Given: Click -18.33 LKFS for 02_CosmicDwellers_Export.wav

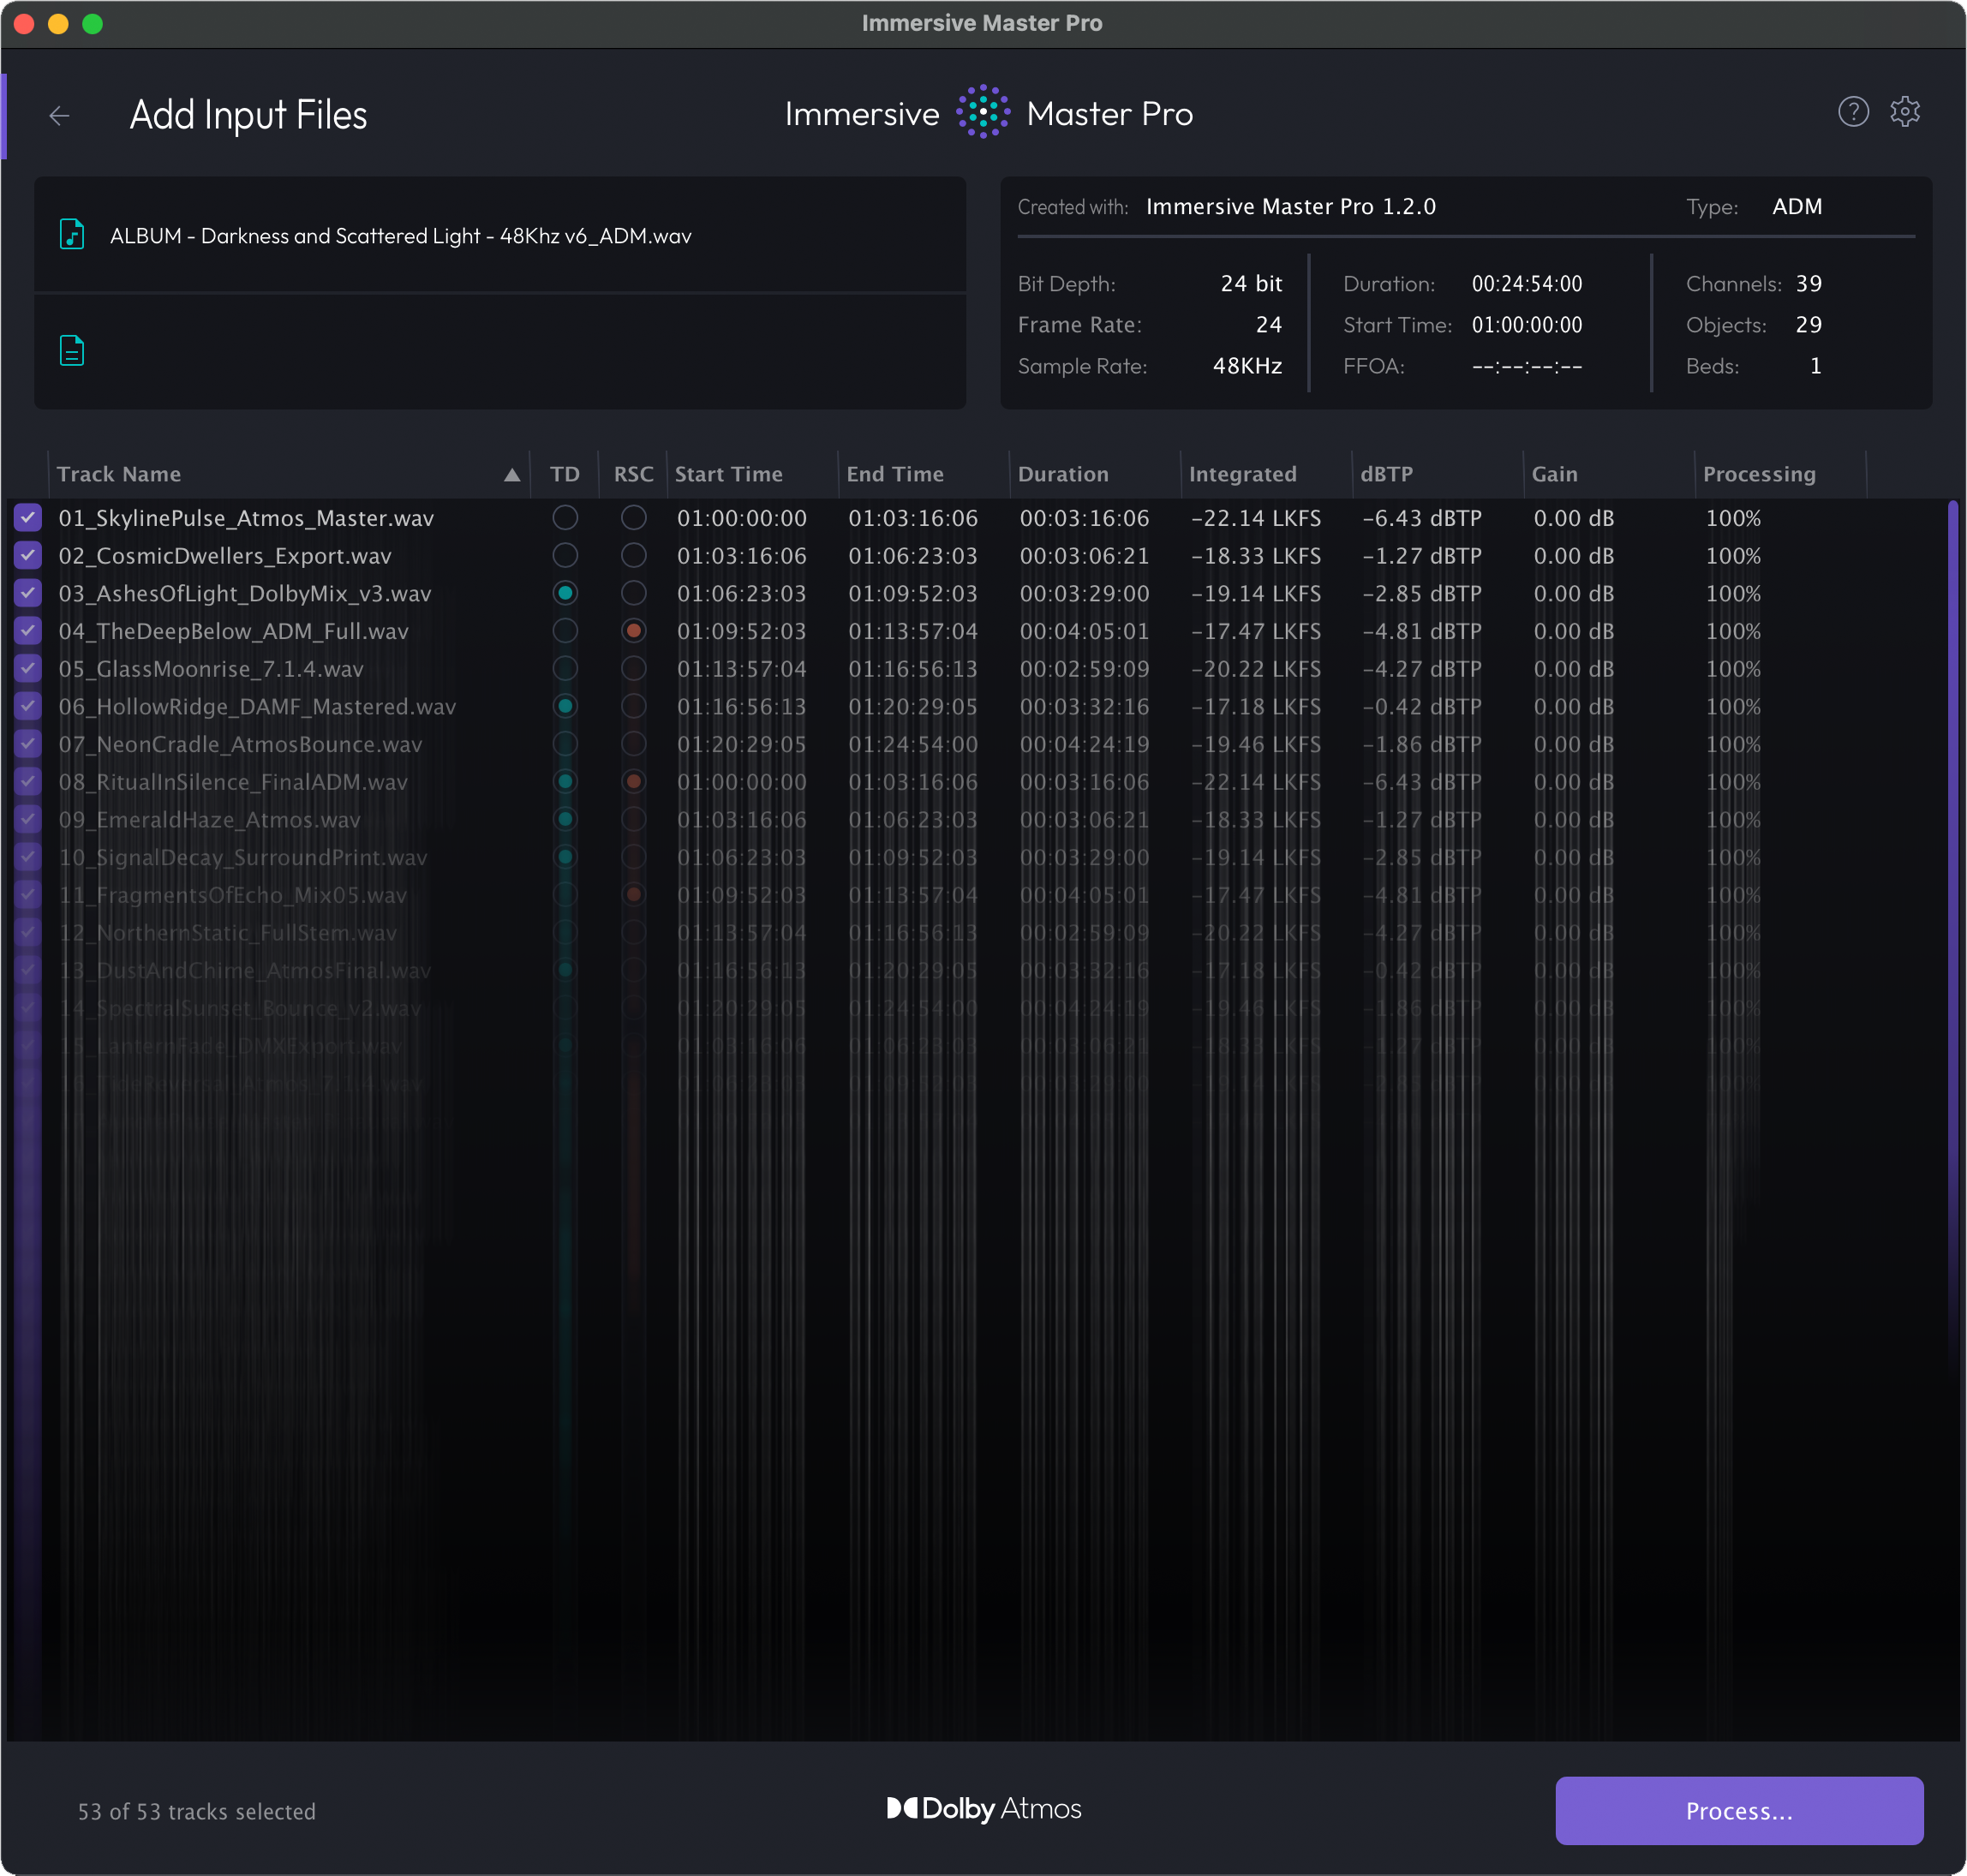Looking at the screenshot, I should pos(1256,555).
